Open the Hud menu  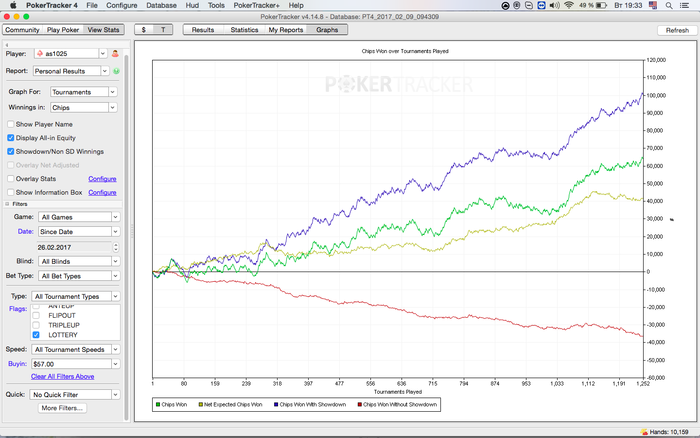(x=192, y=5)
